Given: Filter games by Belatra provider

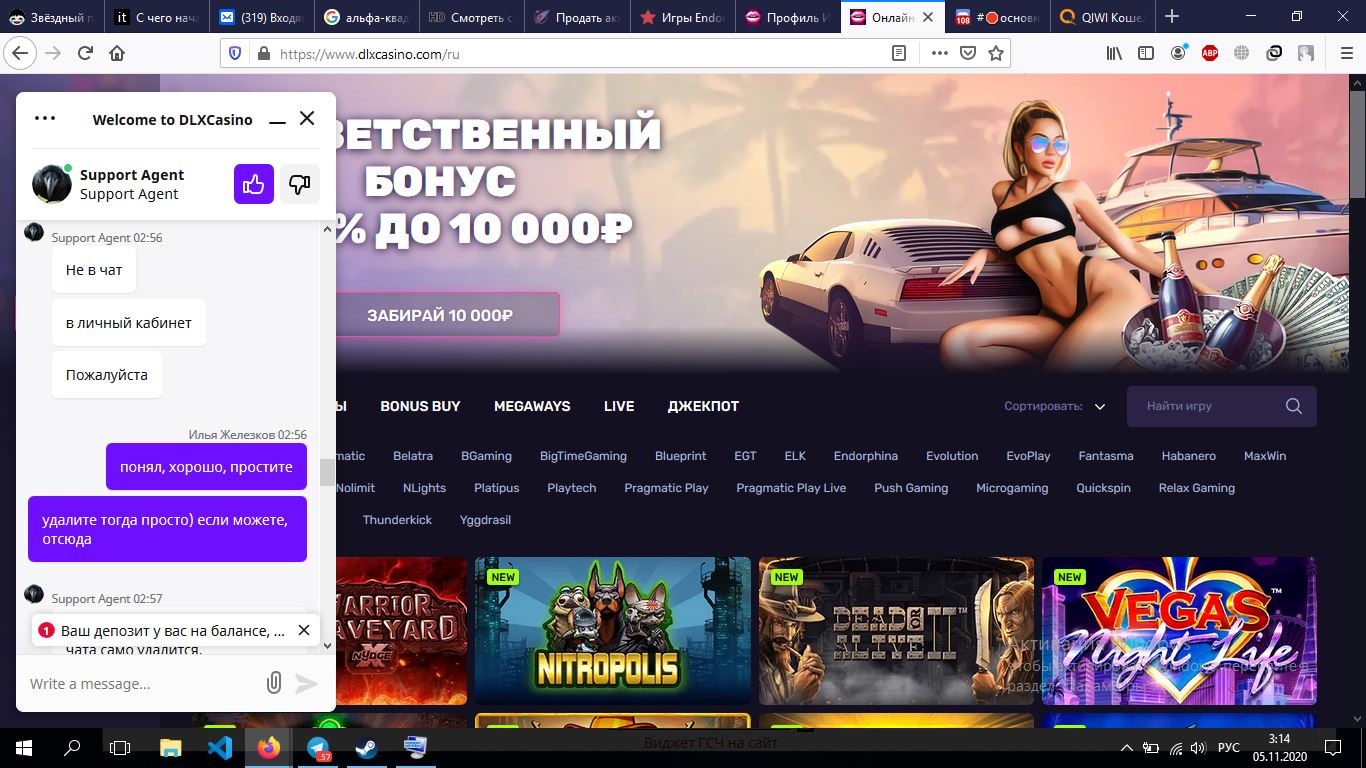Looking at the screenshot, I should point(413,456).
